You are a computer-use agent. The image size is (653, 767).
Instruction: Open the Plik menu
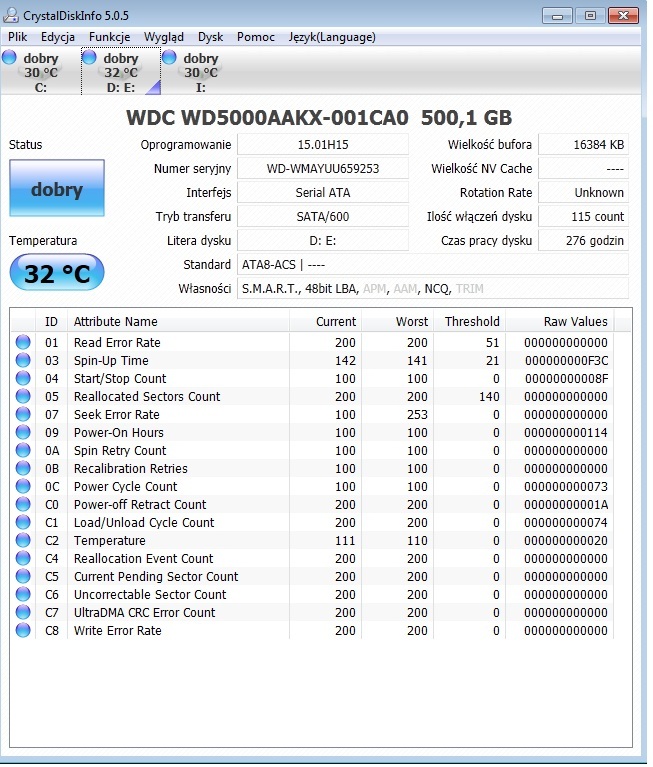click(x=18, y=37)
